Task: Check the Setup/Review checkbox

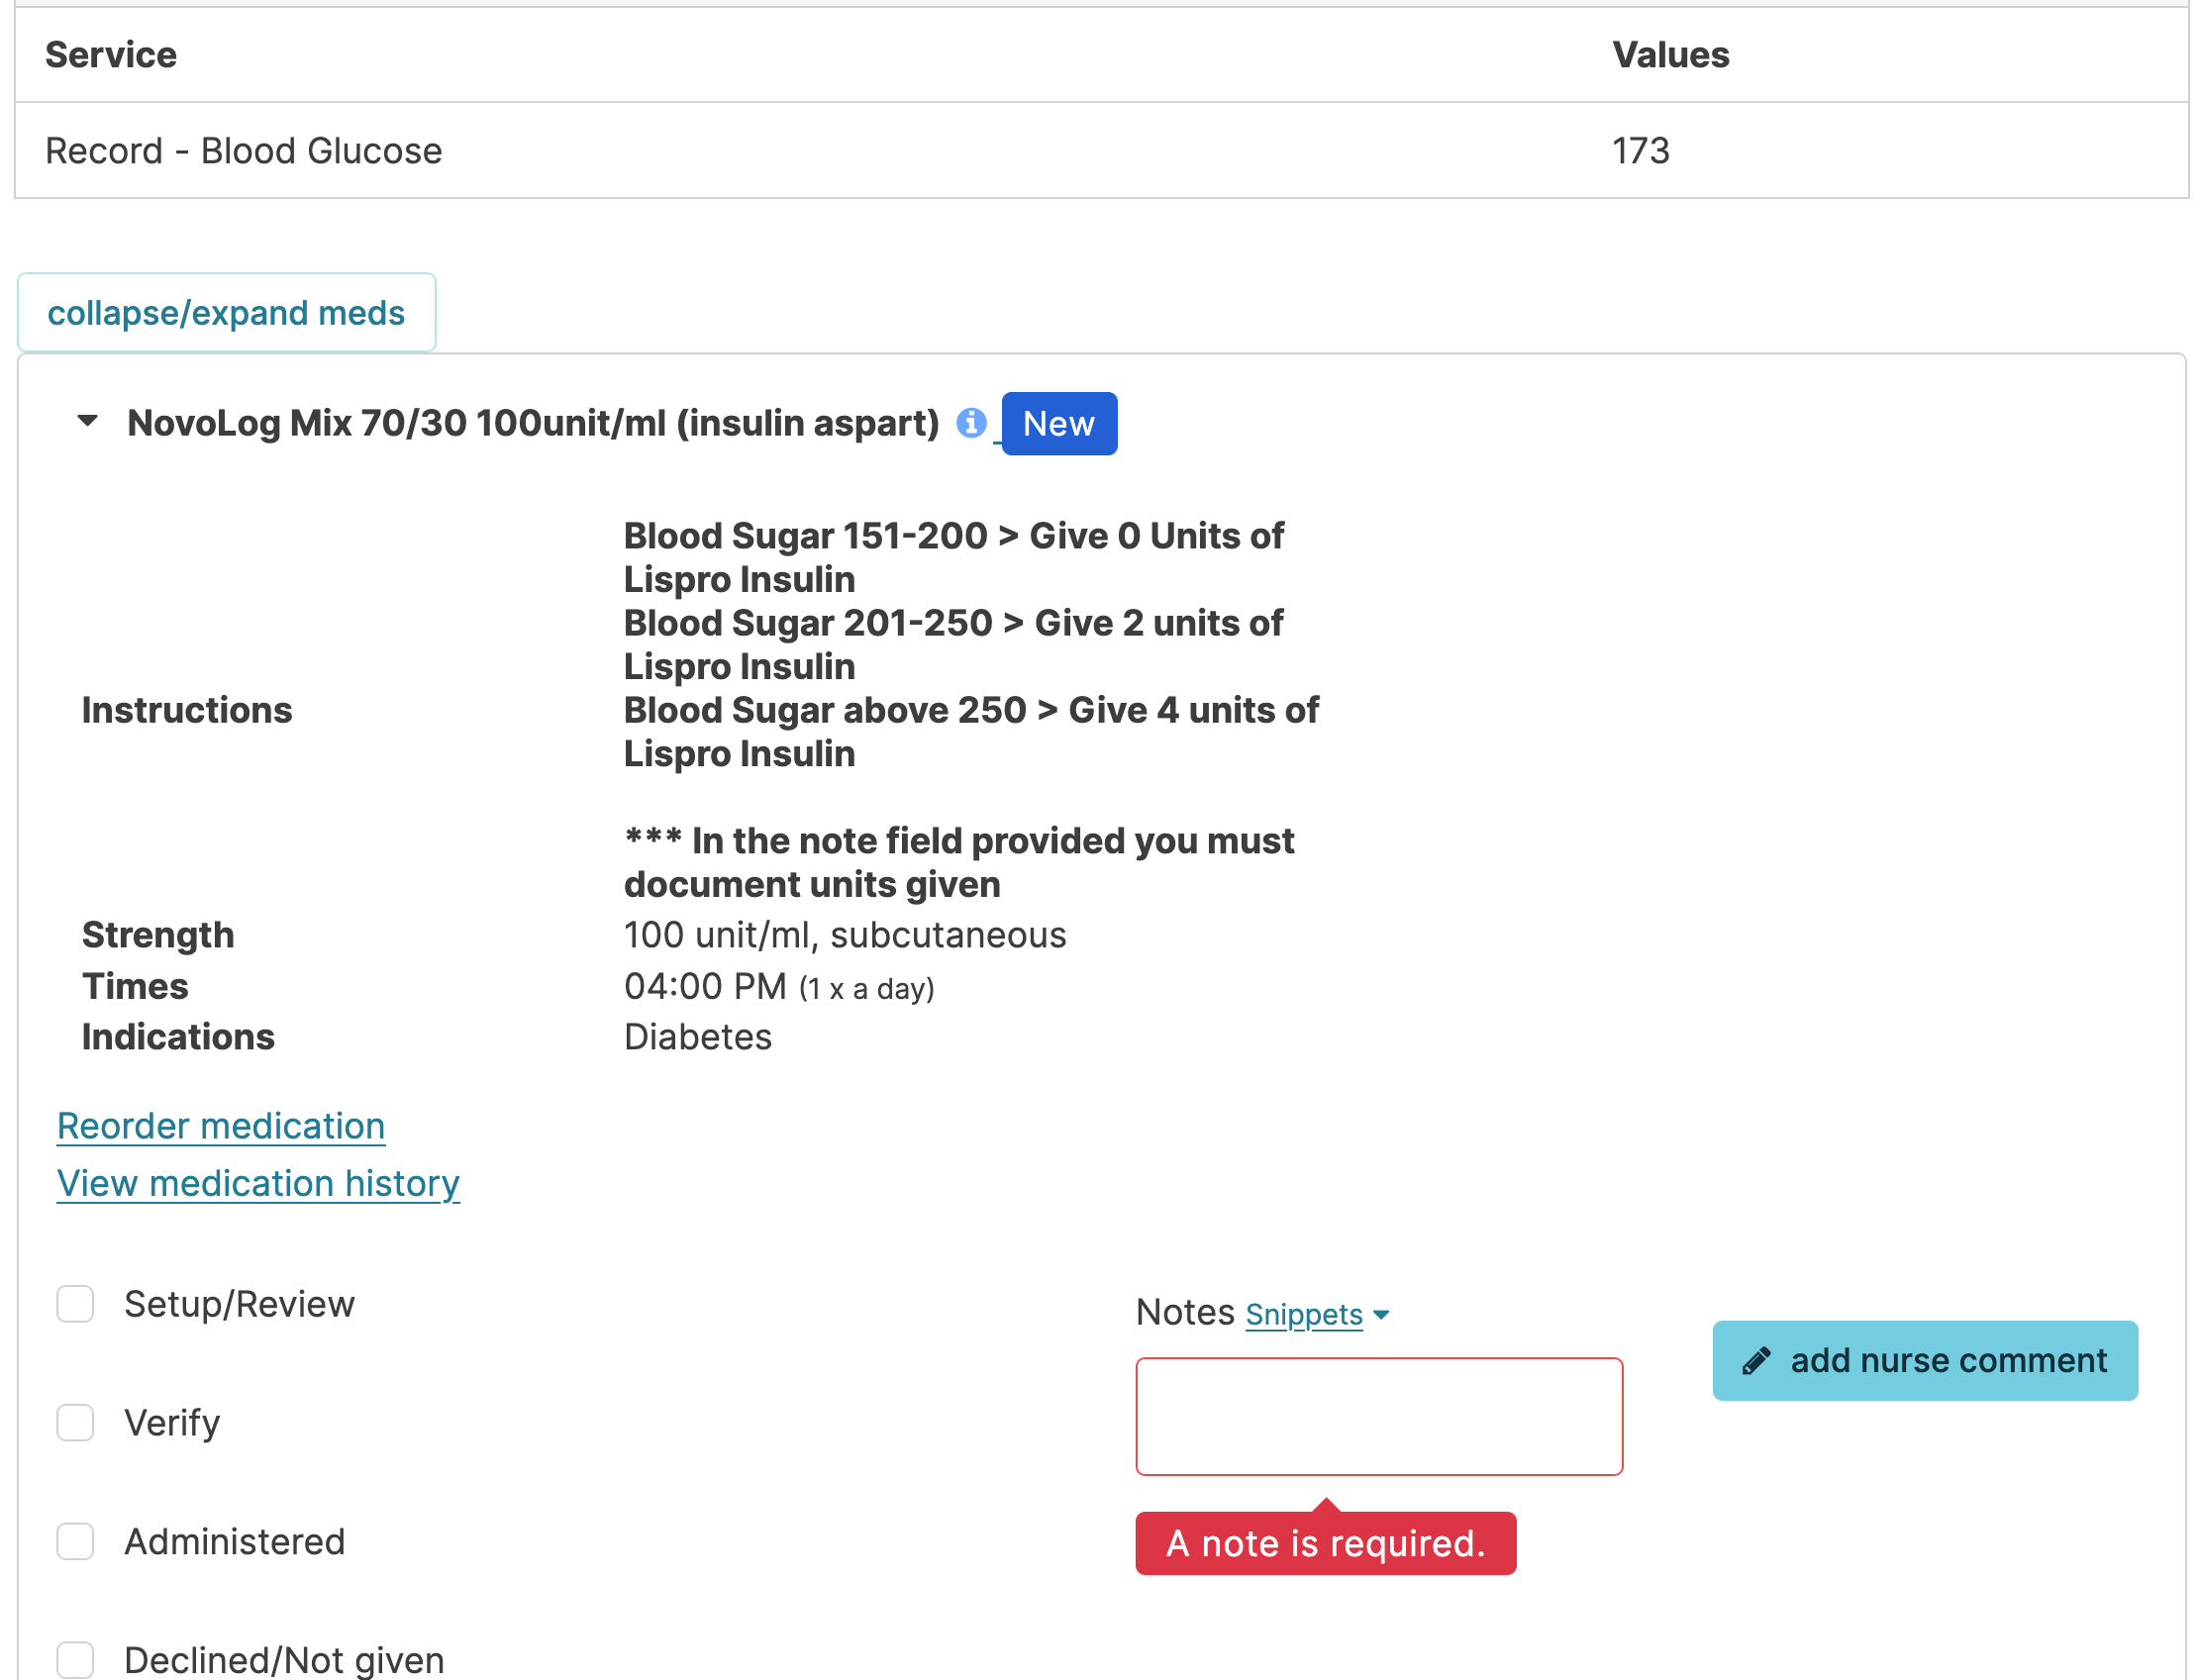Action: tap(75, 1304)
